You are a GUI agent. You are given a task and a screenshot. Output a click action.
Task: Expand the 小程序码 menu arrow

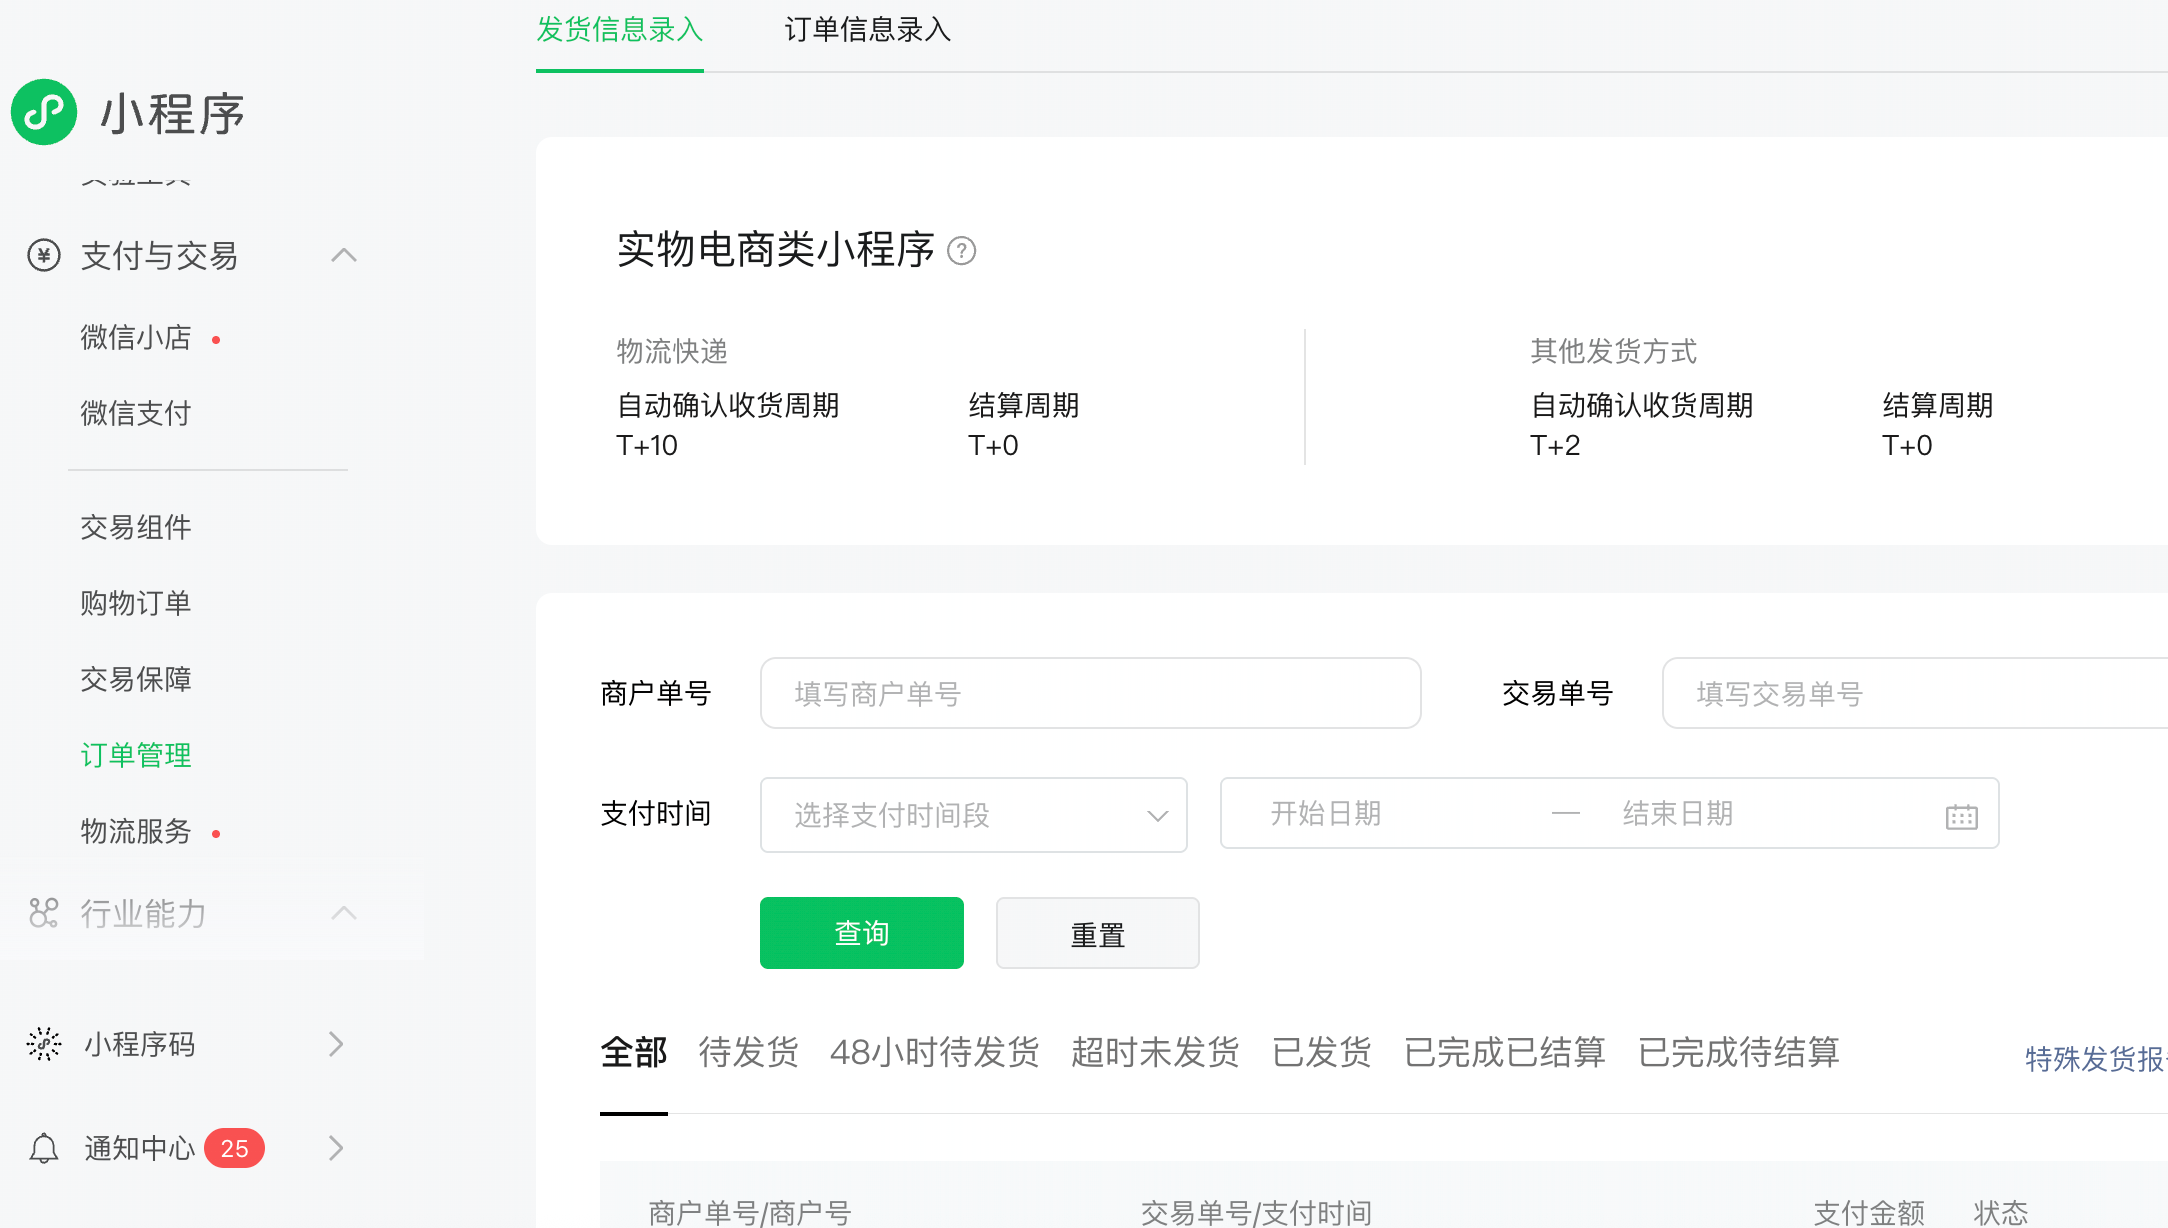(x=336, y=1044)
